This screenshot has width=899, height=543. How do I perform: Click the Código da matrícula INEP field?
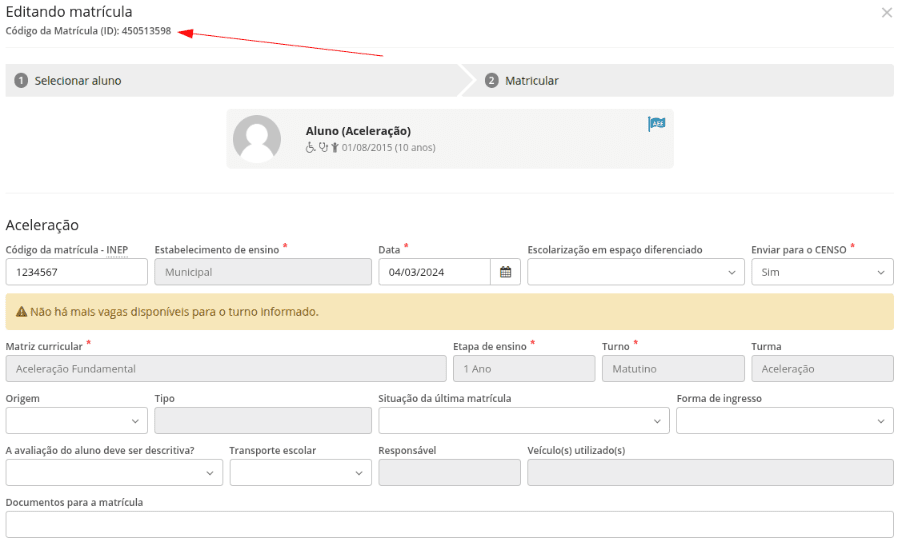[x=76, y=272]
